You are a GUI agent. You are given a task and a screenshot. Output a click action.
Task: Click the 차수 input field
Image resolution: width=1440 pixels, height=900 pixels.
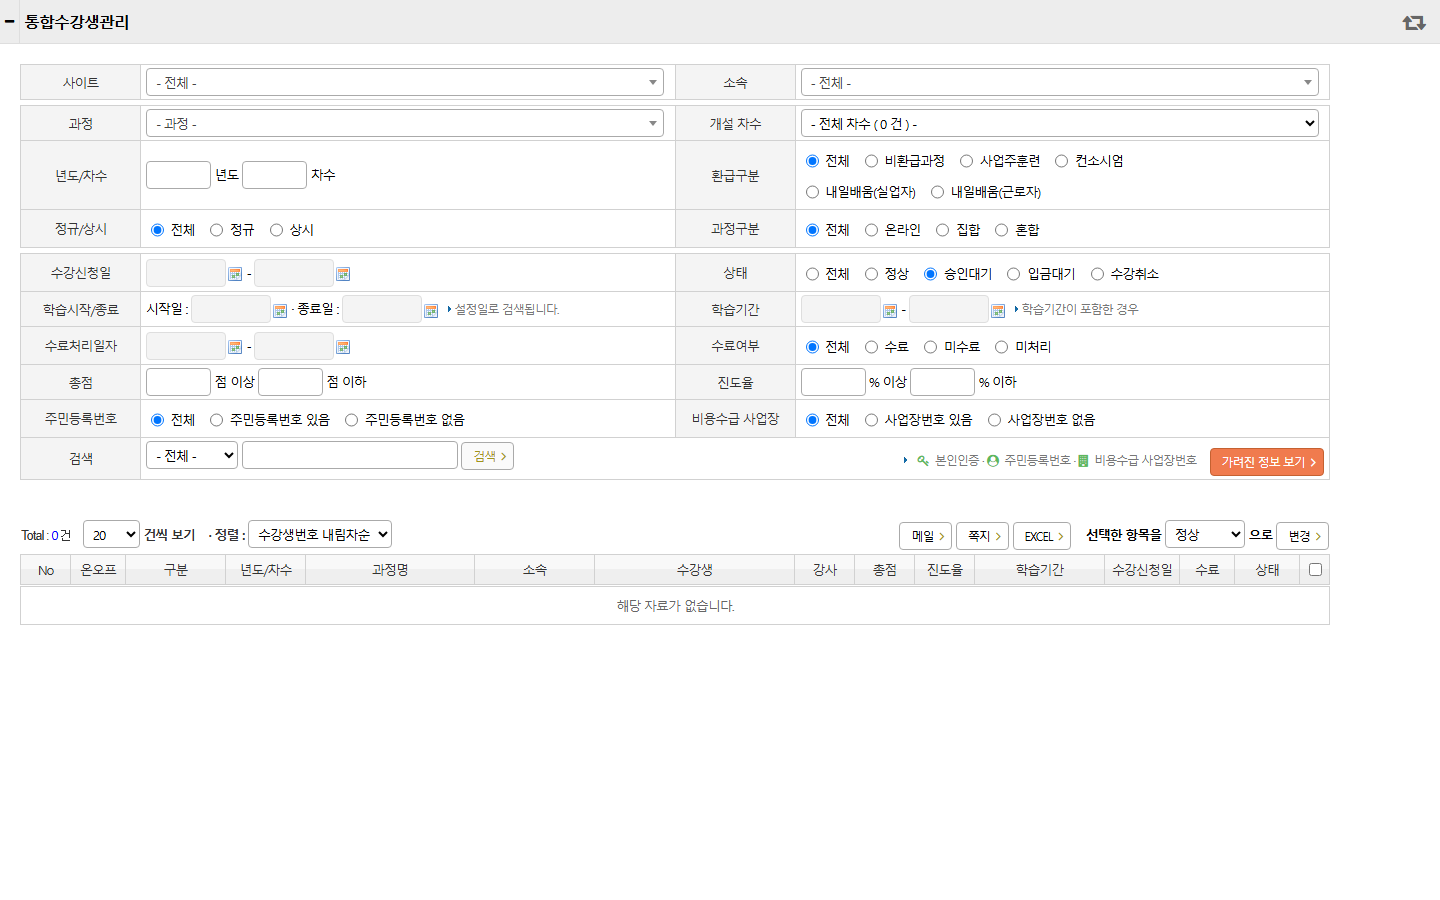(274, 175)
